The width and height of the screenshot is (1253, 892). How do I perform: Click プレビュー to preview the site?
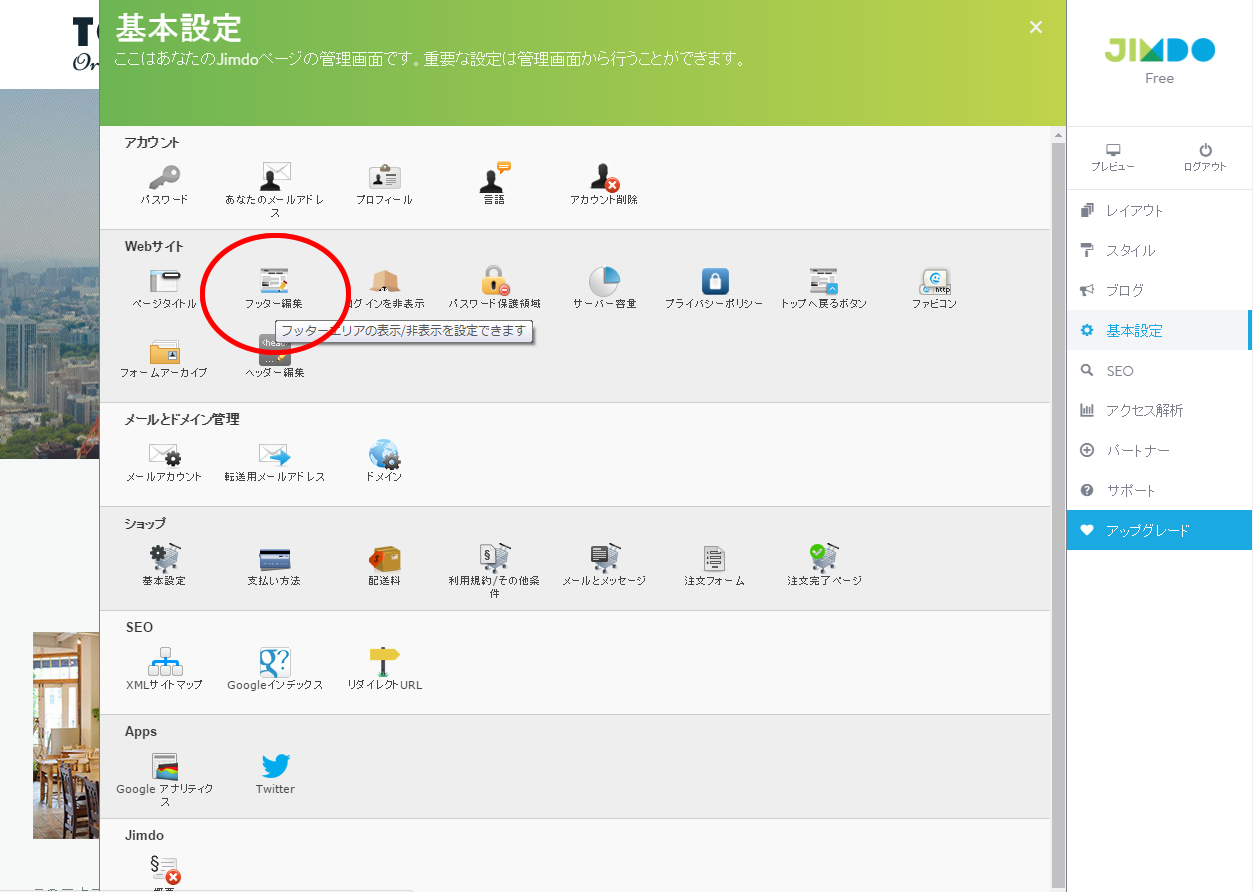point(1112,158)
